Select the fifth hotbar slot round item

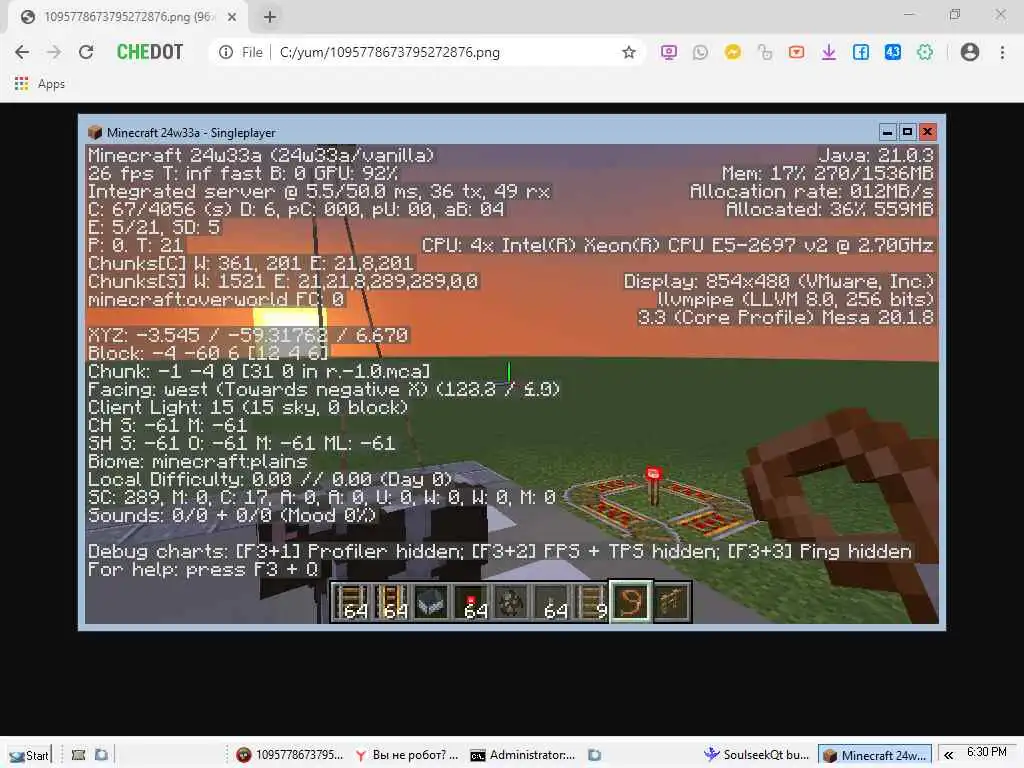pos(512,601)
